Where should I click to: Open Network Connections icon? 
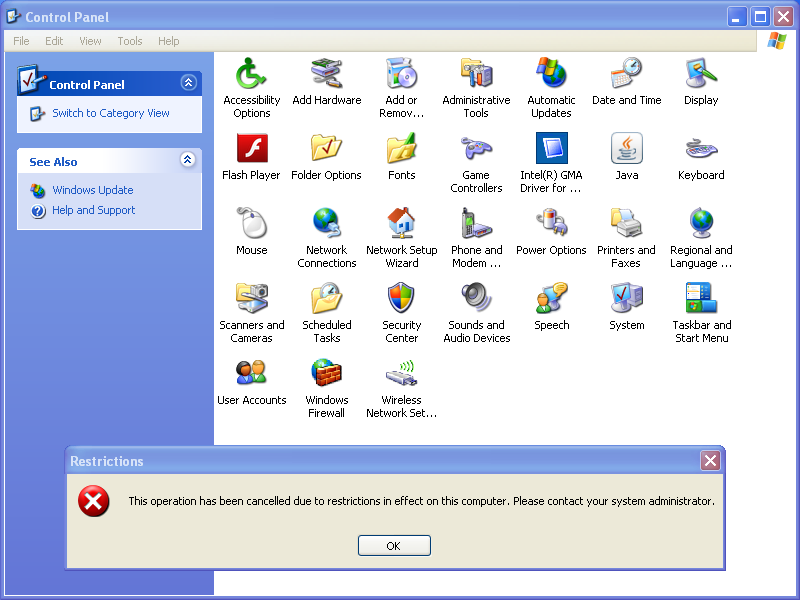point(326,224)
